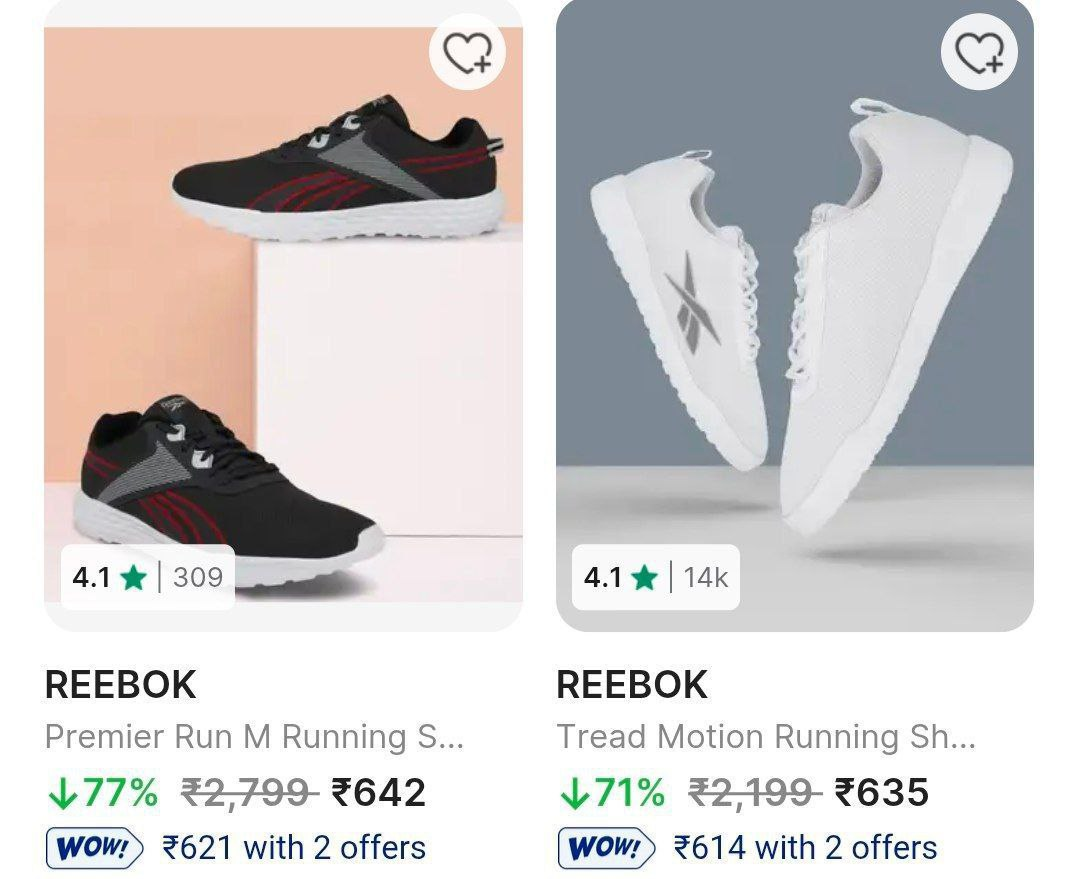View the ₹614 with 2 offers deal
Image resolution: width=1080 pixels, height=879 pixels.
pyautogui.click(x=806, y=848)
